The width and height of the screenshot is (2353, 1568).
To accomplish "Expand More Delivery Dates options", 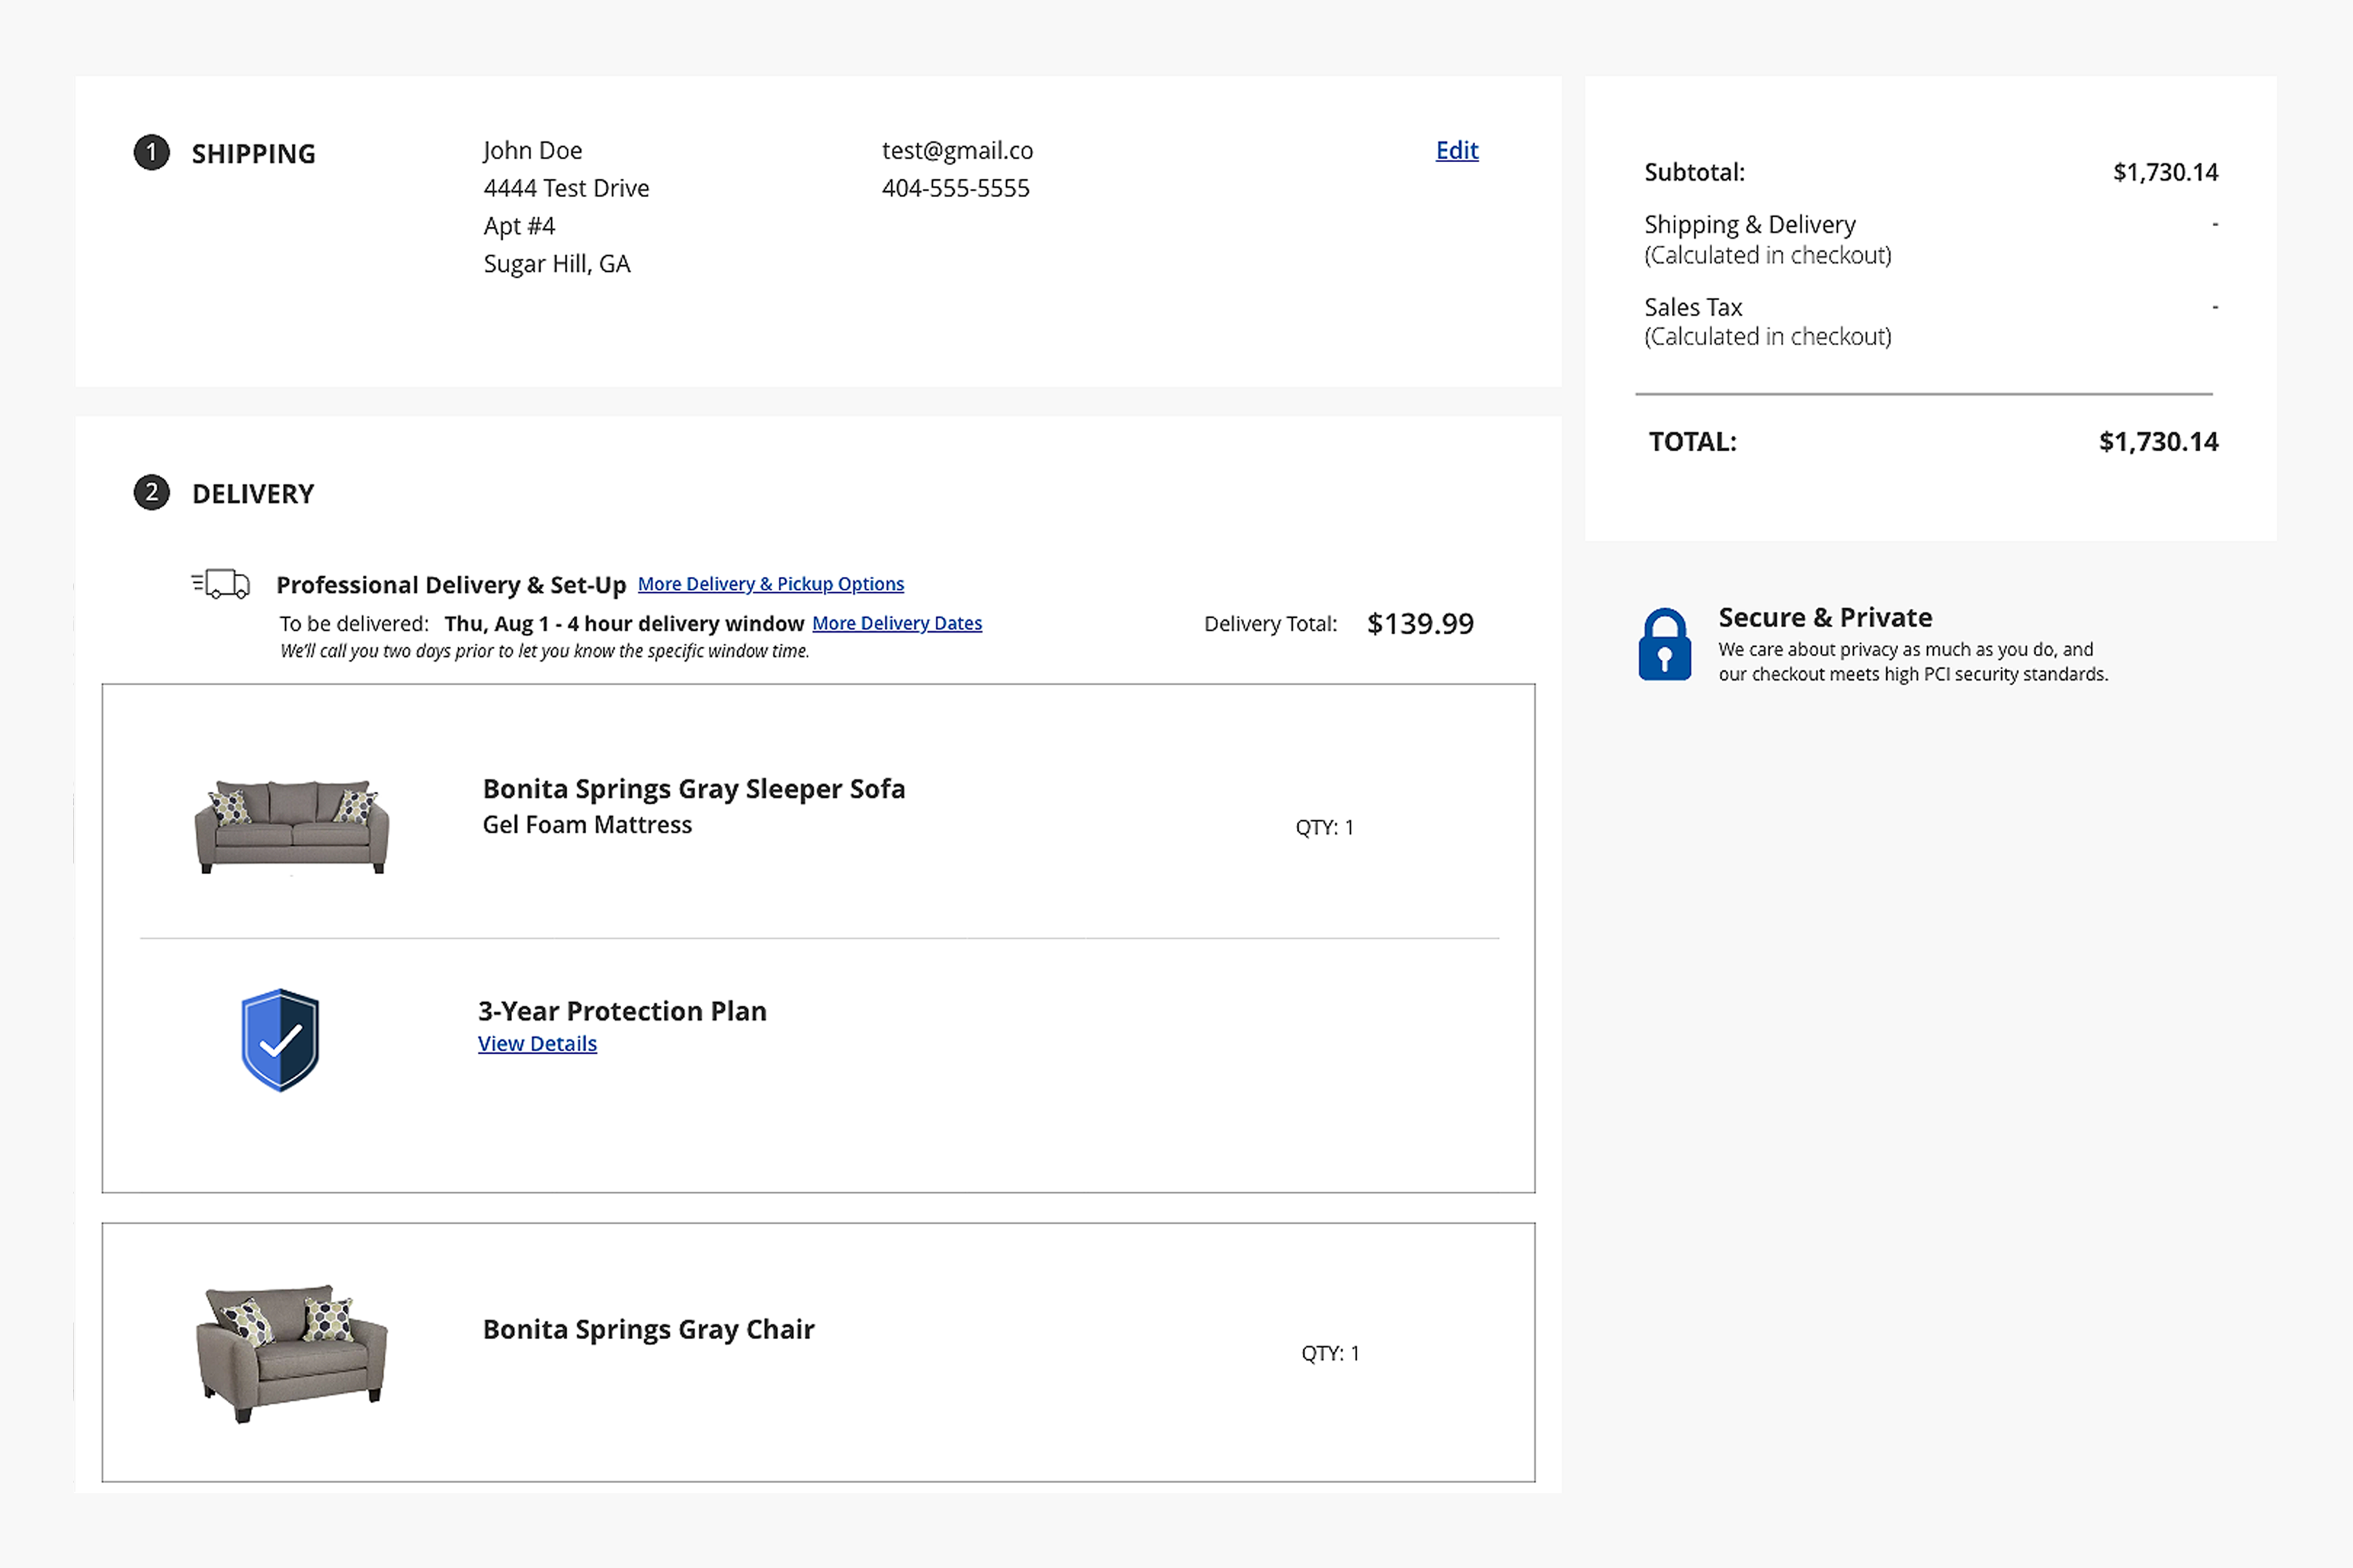I will coord(898,623).
